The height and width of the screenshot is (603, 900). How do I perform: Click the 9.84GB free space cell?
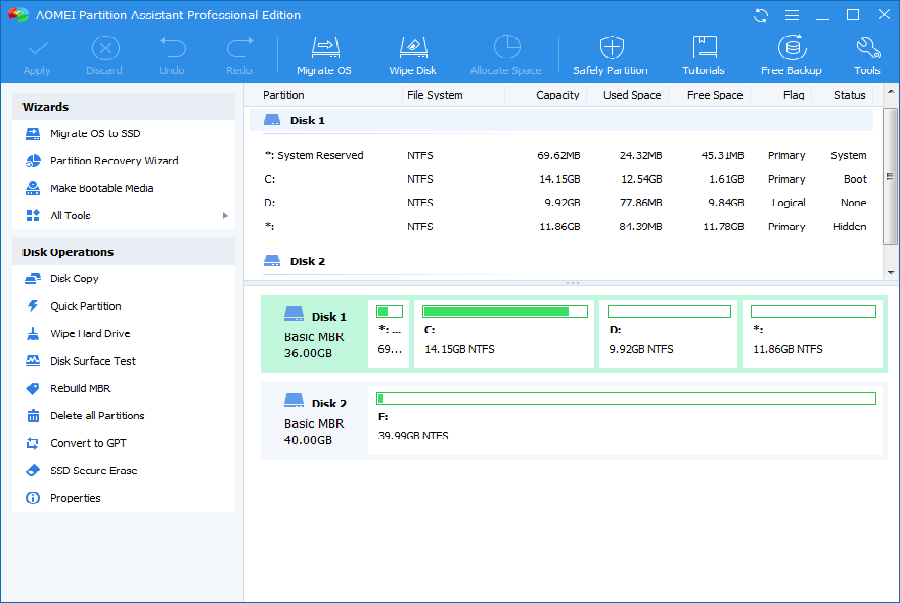tap(726, 203)
